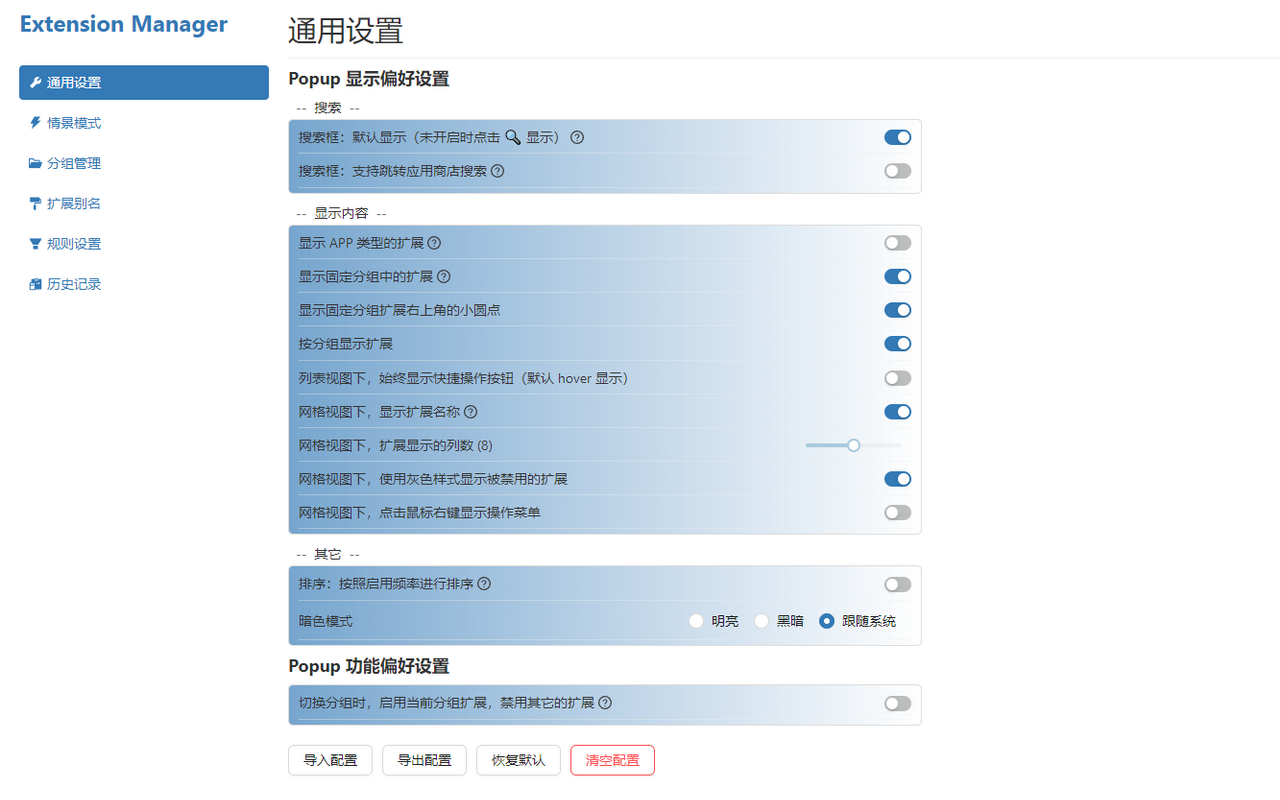Open the 历史记录 page from the sidebar
The height and width of the screenshot is (800, 1280).
click(73, 283)
